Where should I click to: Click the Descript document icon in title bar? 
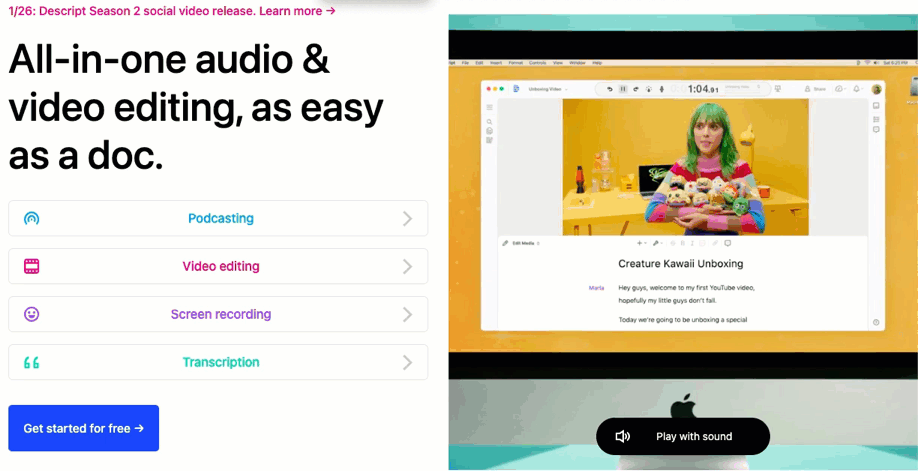(x=516, y=88)
